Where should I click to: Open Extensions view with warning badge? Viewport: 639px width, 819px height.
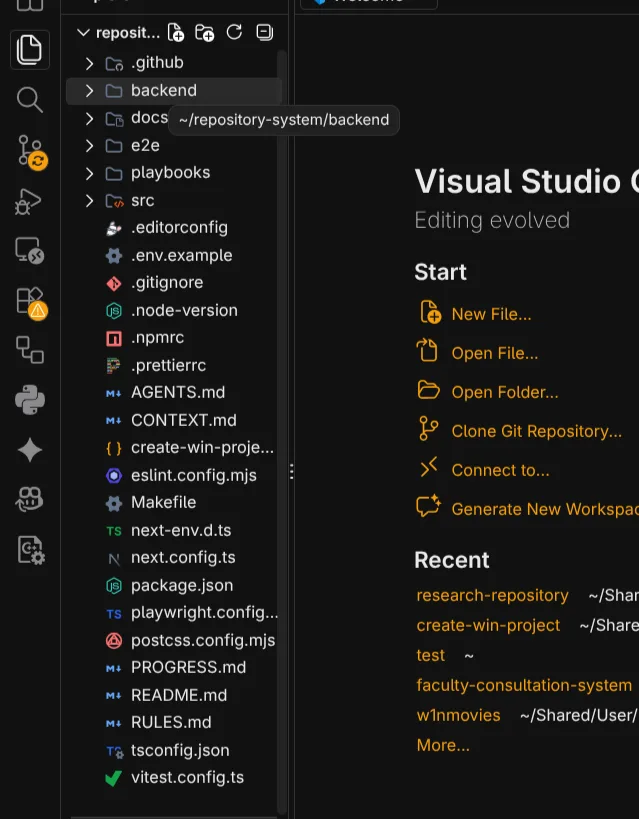(30, 302)
